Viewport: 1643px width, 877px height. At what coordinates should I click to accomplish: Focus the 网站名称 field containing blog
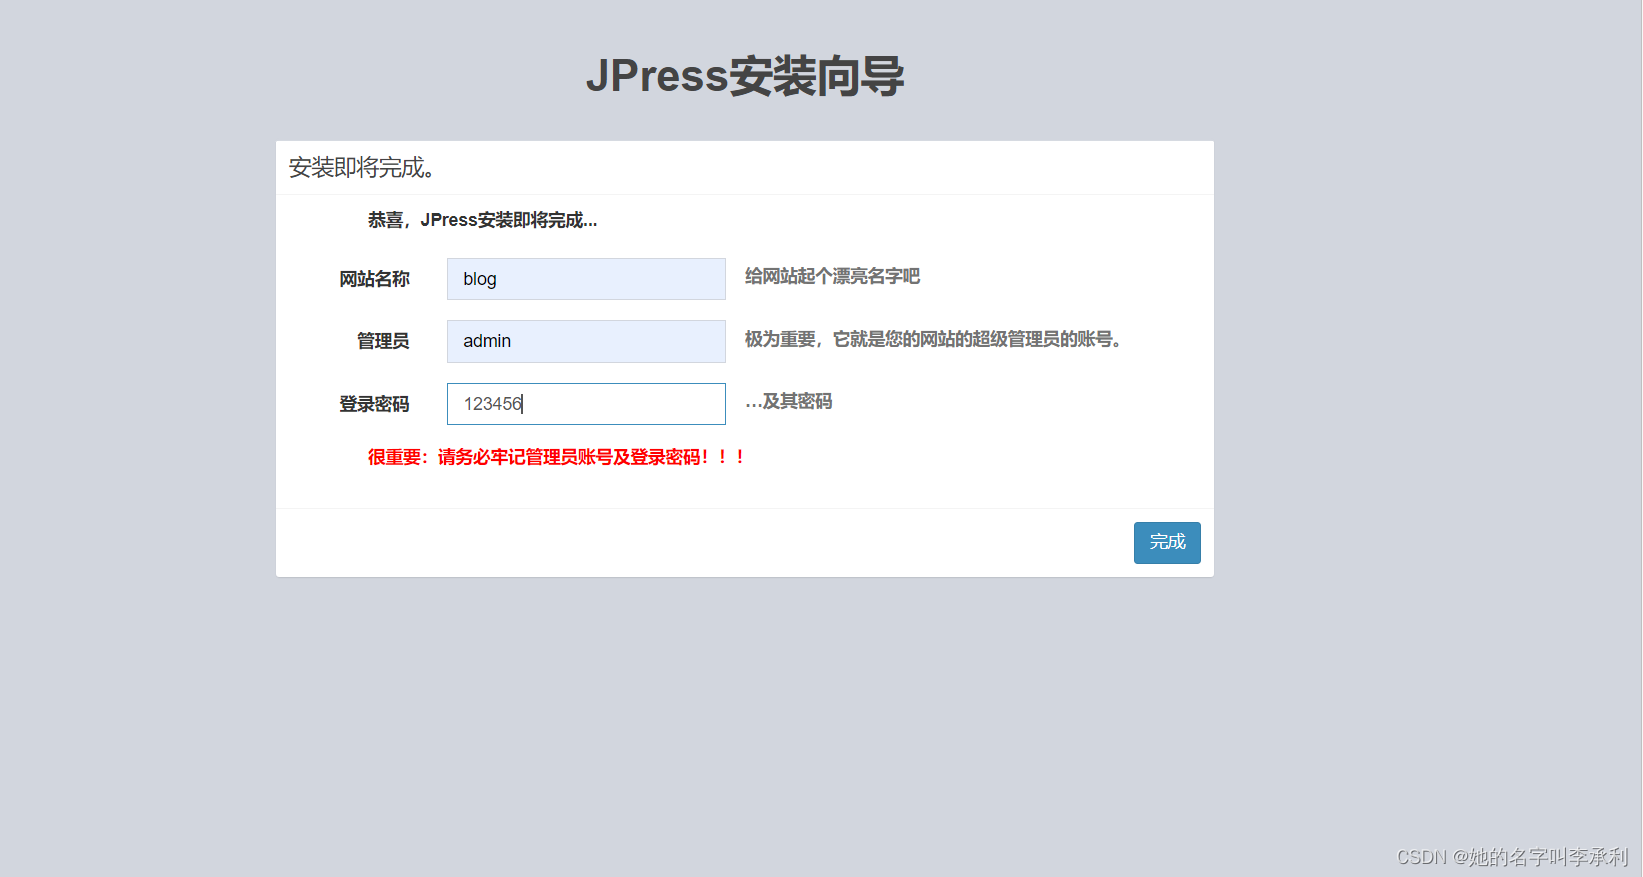pos(586,279)
